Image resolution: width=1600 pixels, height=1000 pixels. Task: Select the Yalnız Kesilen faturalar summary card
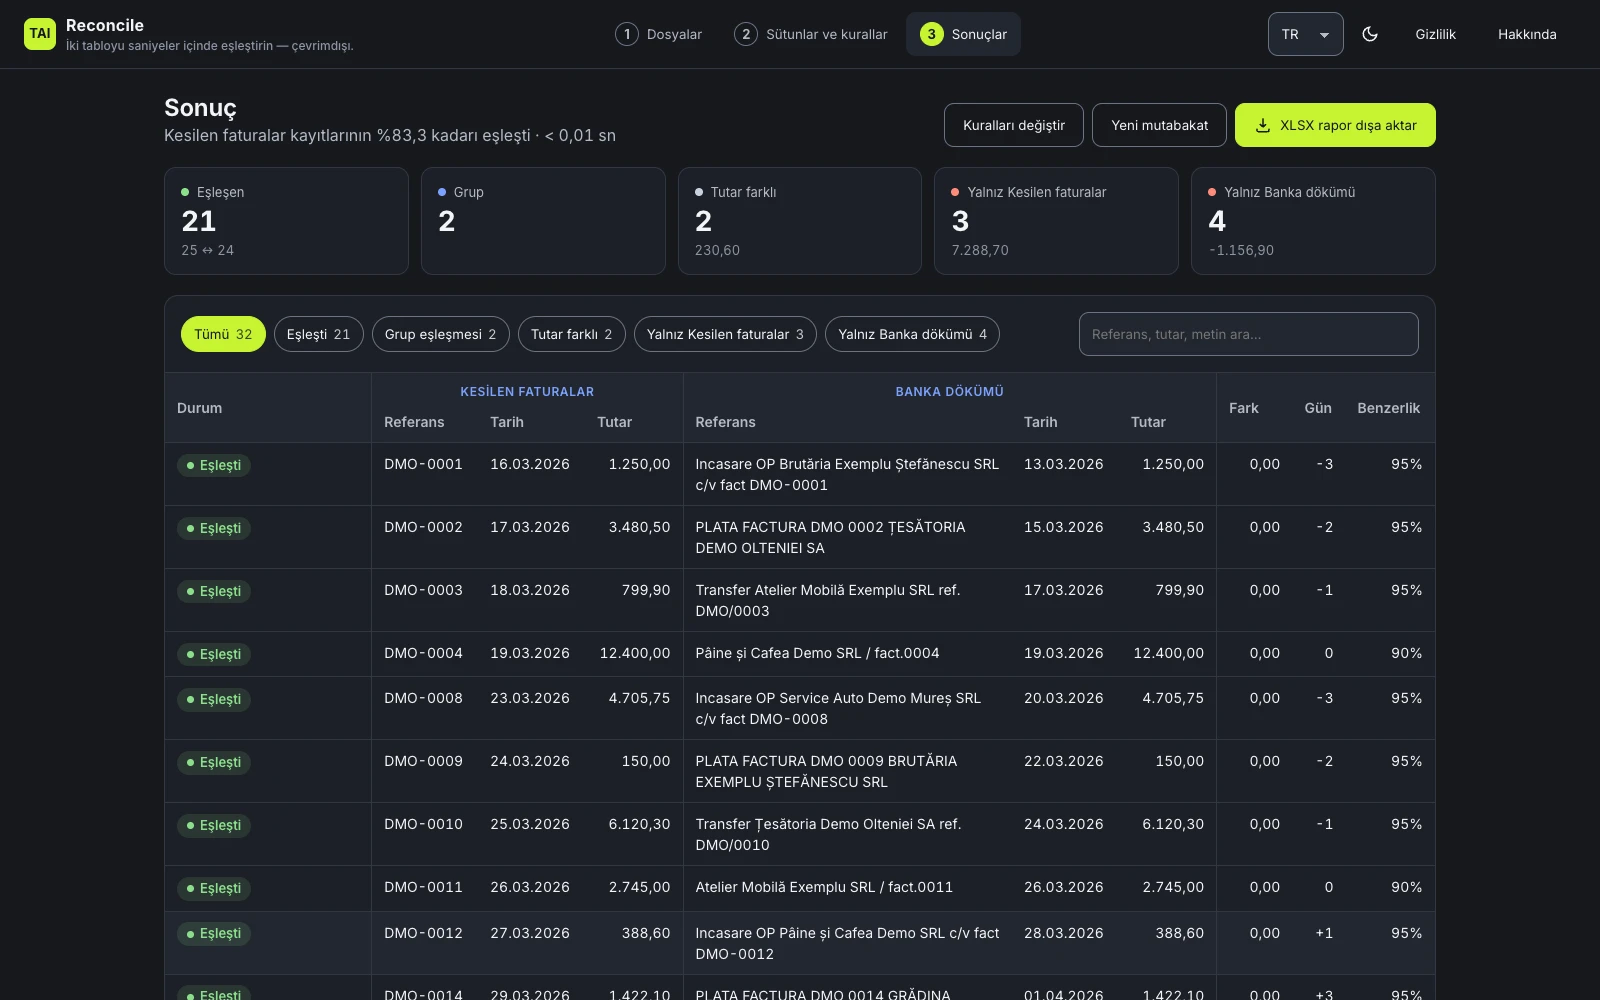pos(1056,221)
